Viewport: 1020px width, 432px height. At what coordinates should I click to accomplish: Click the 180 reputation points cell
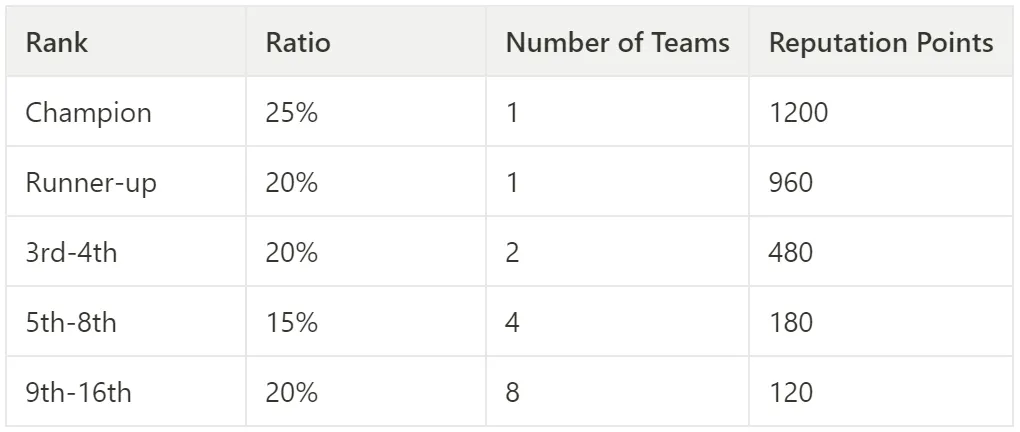point(881,321)
